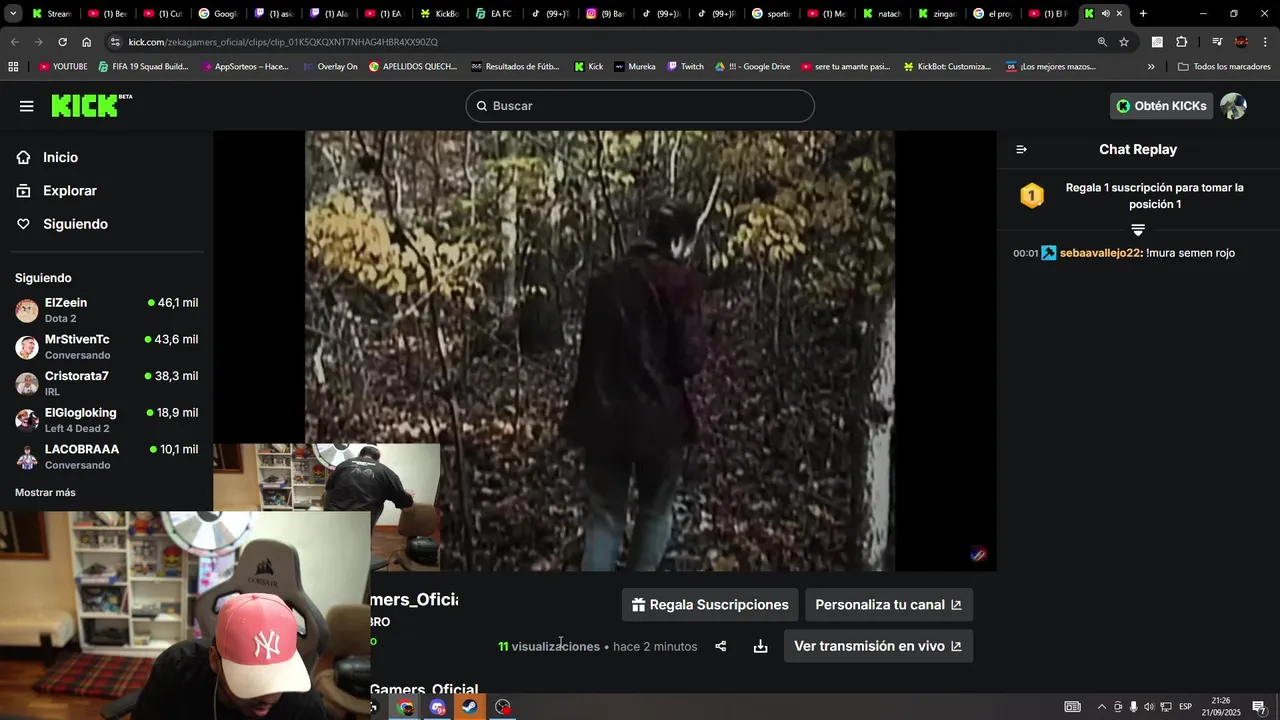Download the clip via download icon
The image size is (1280, 720).
click(x=760, y=646)
